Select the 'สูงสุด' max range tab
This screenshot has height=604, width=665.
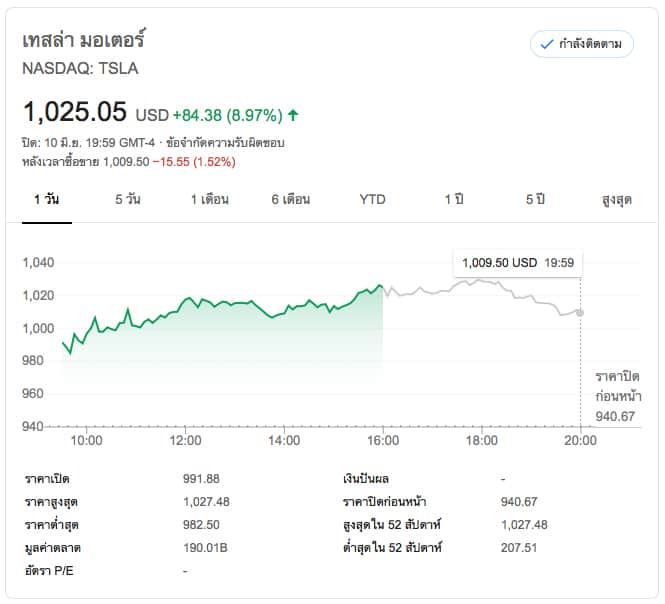coord(617,199)
